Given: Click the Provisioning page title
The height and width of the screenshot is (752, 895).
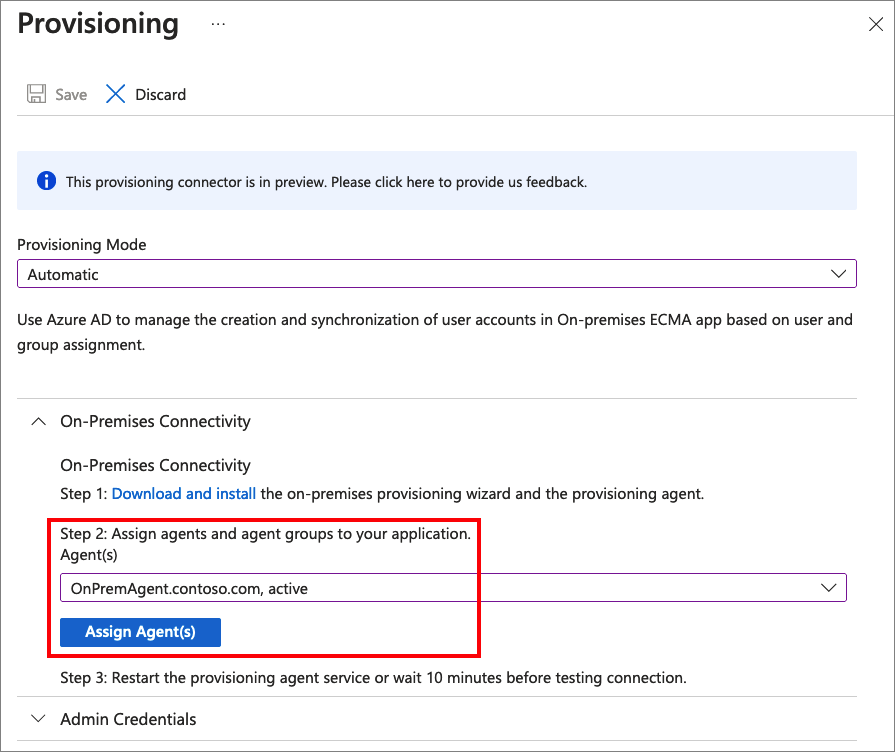Looking at the screenshot, I should point(98,24).
